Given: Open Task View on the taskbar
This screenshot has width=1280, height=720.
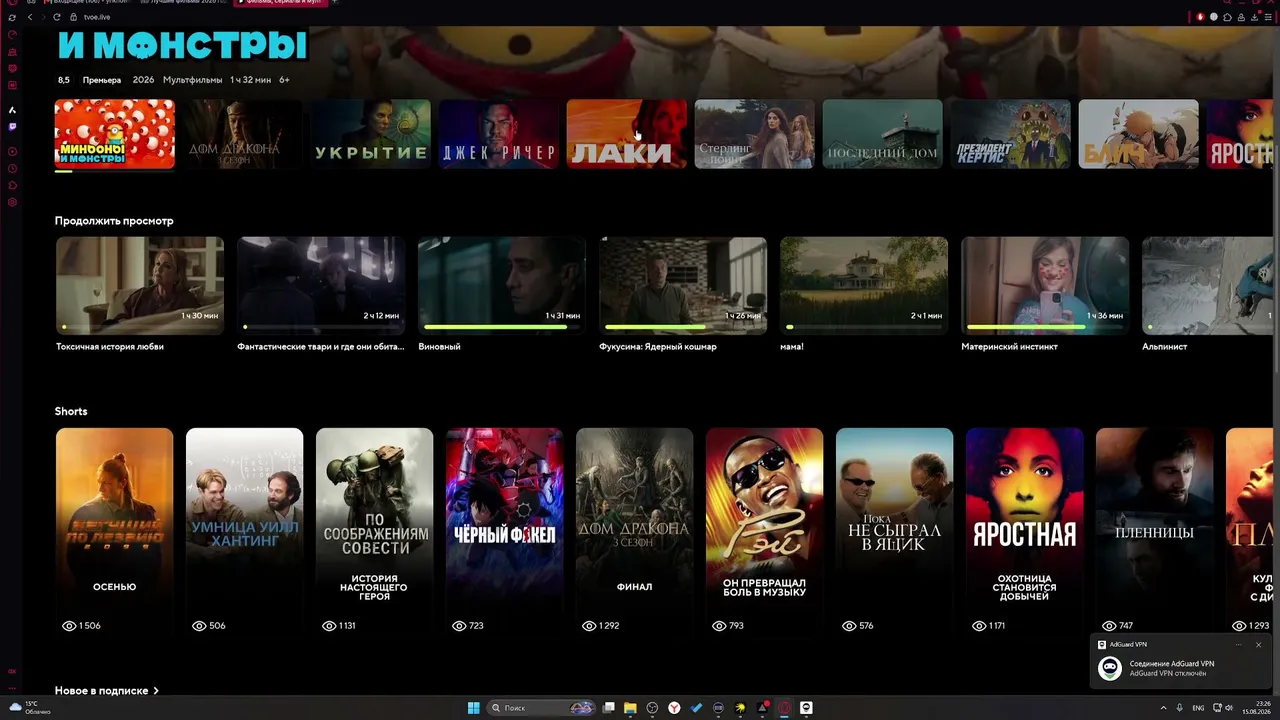Looking at the screenshot, I should click(608, 708).
